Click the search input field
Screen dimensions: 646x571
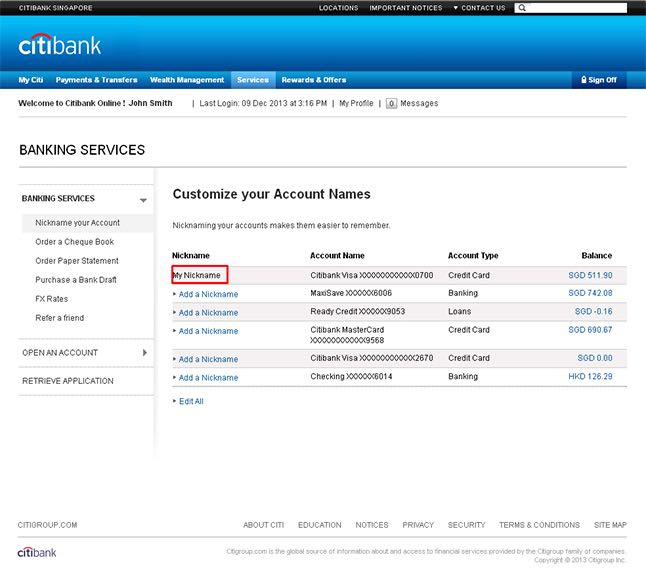point(578,8)
